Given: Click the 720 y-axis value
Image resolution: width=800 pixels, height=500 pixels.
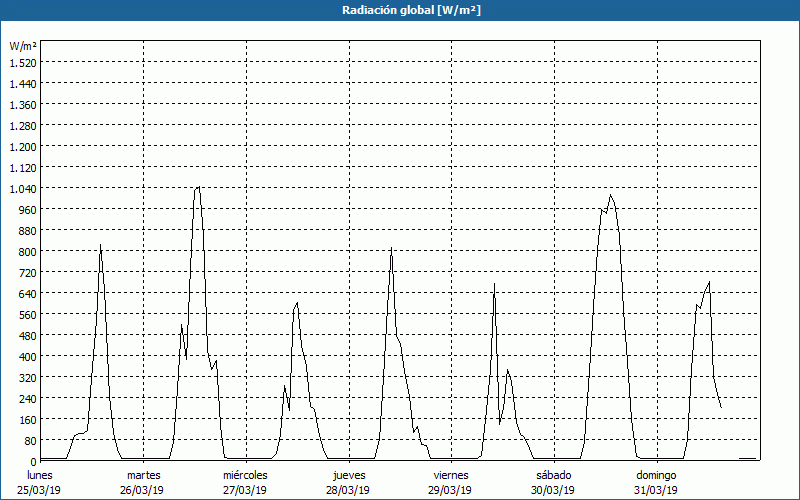Looking at the screenshot, I should tap(29, 272).
